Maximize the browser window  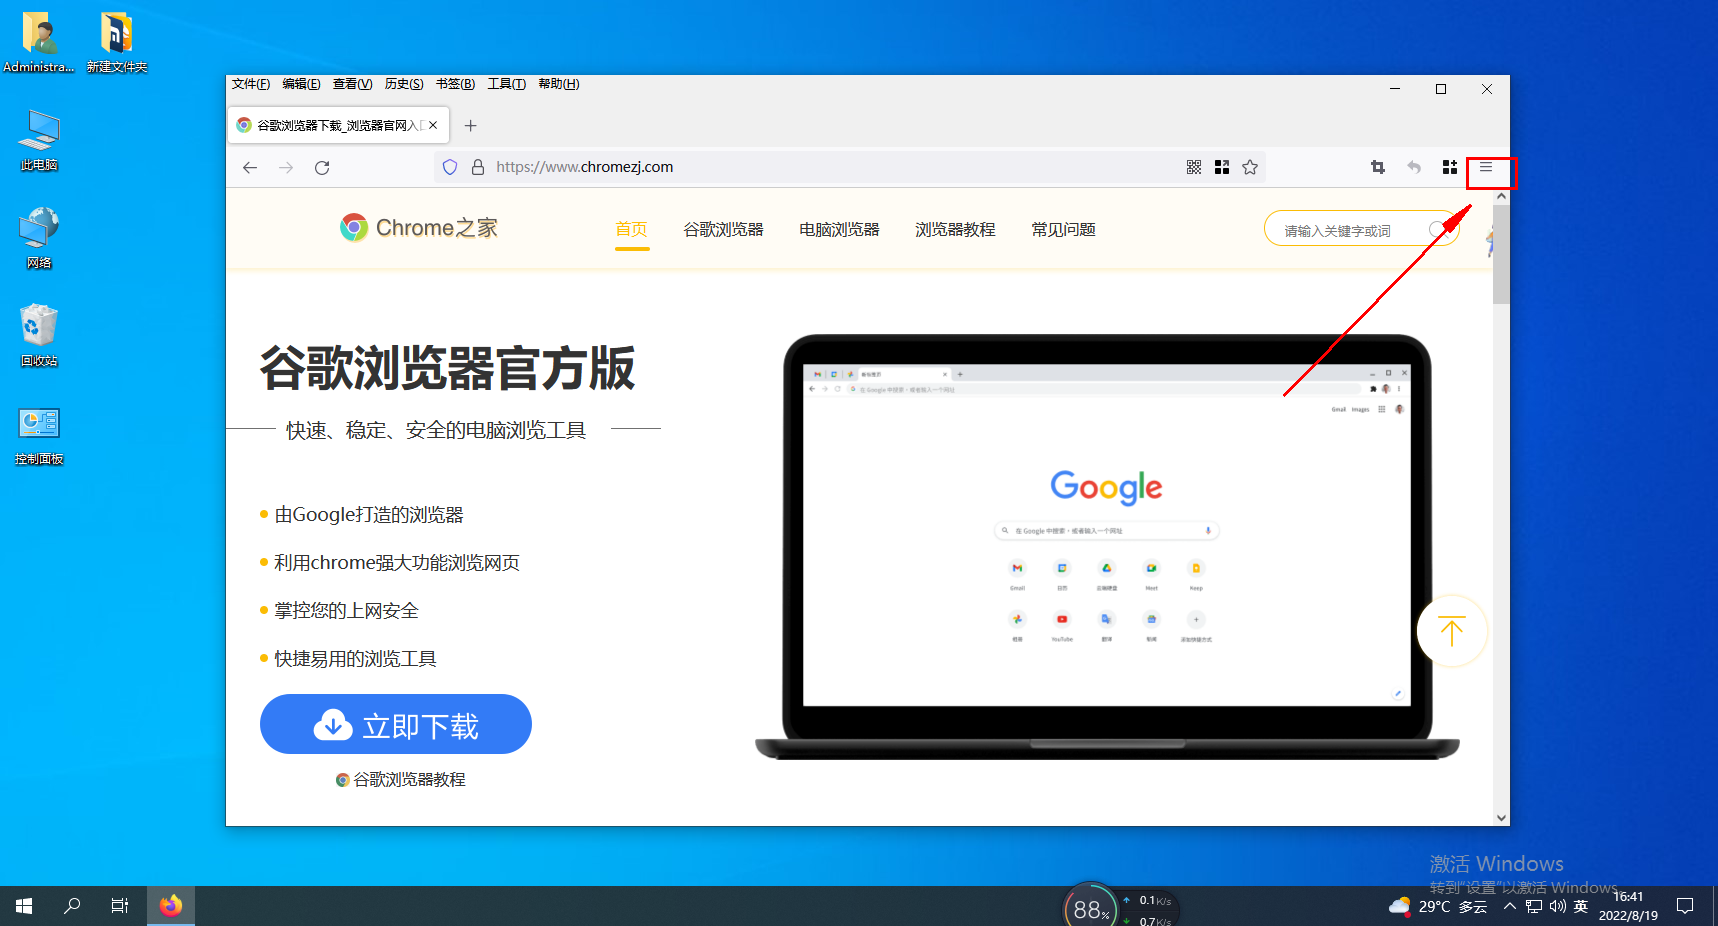point(1441,89)
